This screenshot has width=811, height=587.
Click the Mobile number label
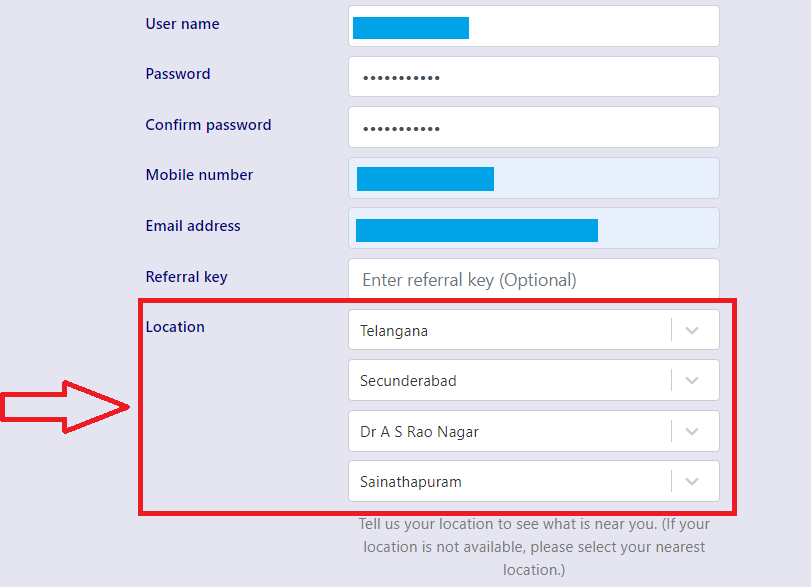point(199,175)
